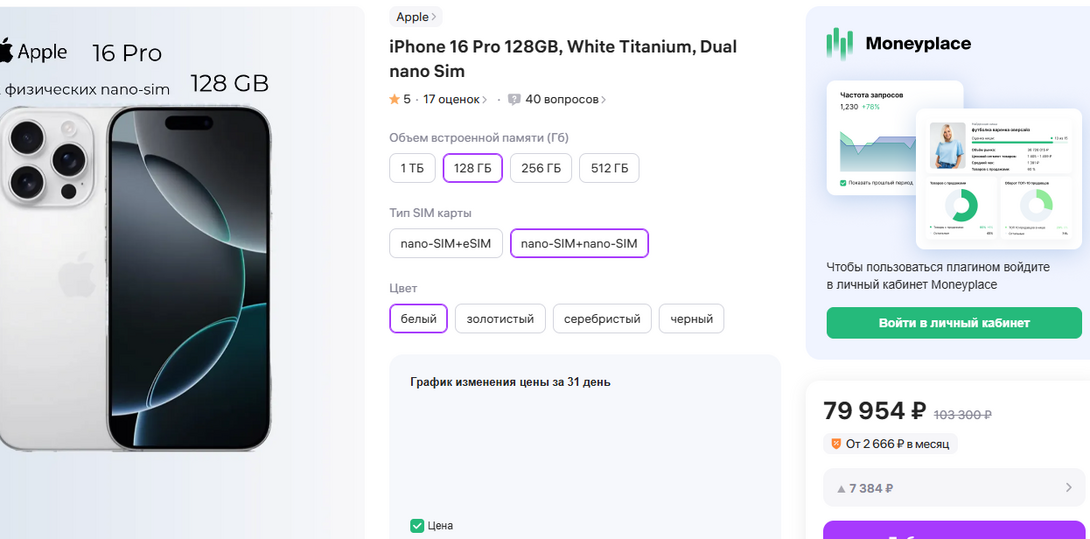Screen dimensions: 1090x539
Task: Choose 1 ТБ storage capacity
Action: point(412,169)
